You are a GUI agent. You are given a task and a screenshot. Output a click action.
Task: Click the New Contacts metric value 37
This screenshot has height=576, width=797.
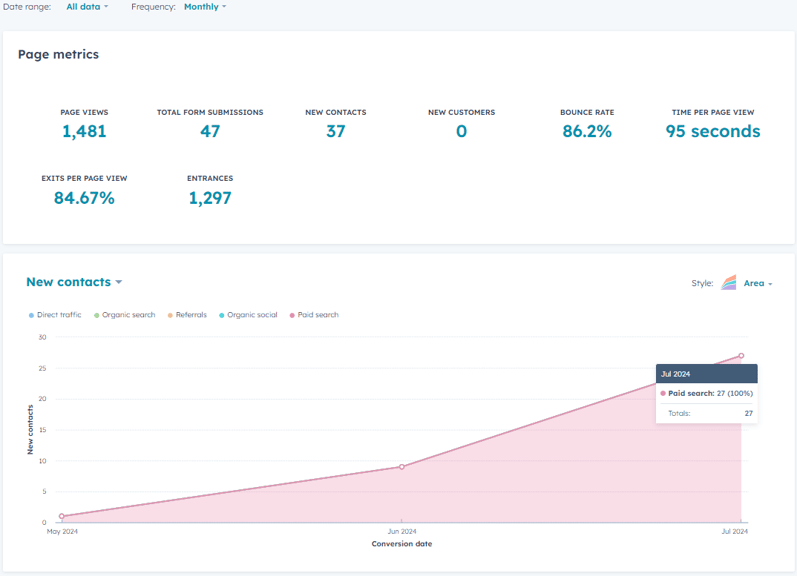[335, 131]
